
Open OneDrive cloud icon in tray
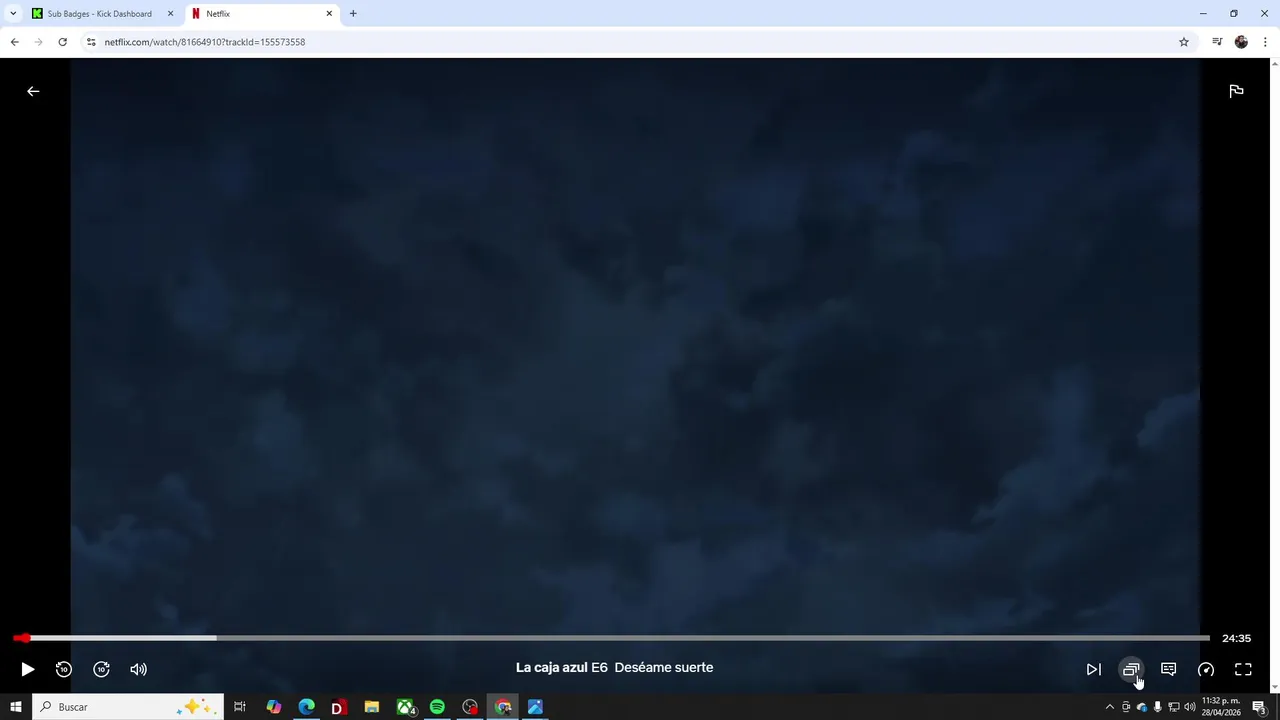pyautogui.click(x=1142, y=707)
